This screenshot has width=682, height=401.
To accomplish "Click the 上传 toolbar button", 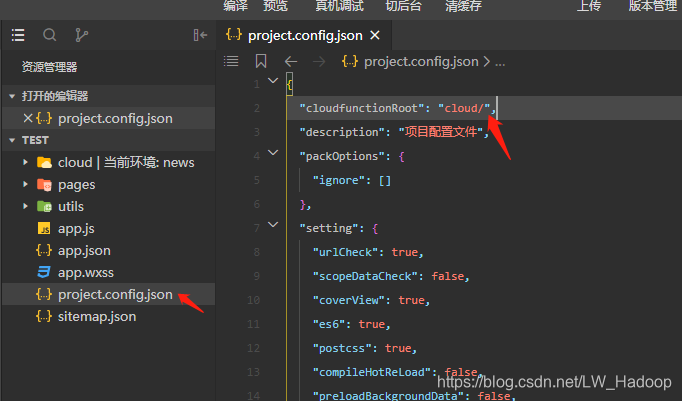I will click(x=589, y=5).
